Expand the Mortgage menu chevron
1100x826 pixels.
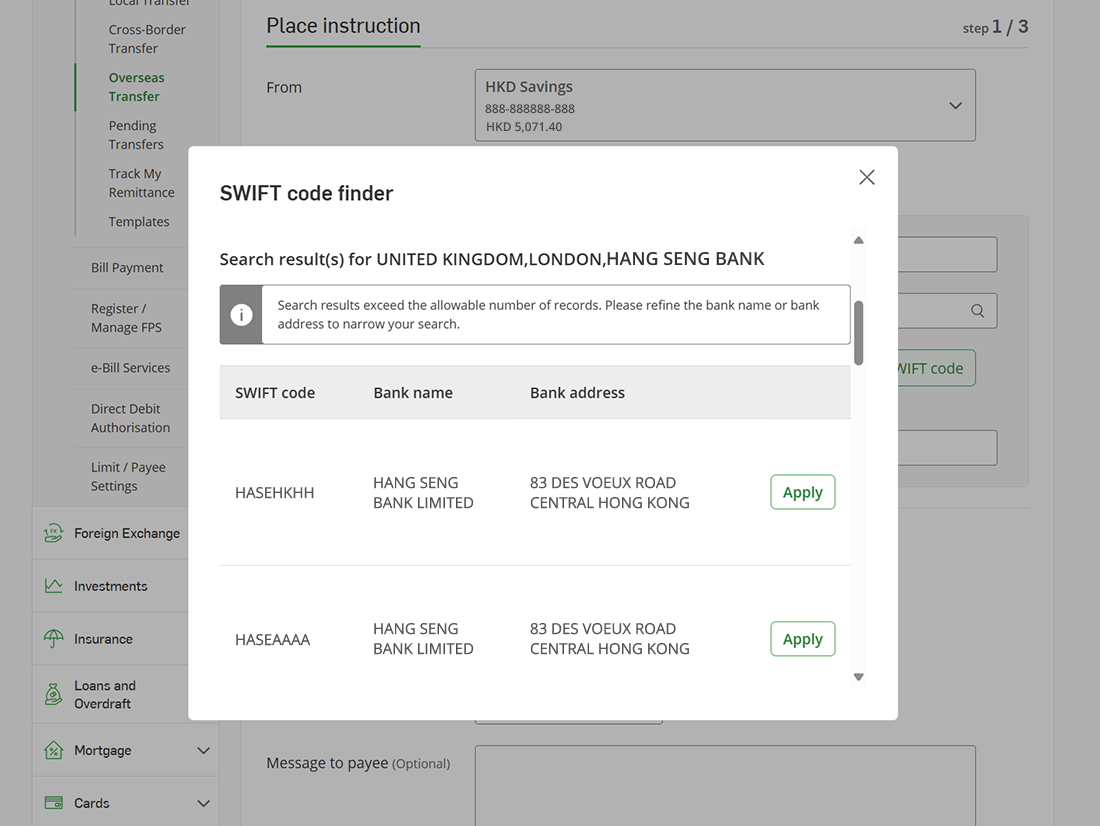204,750
